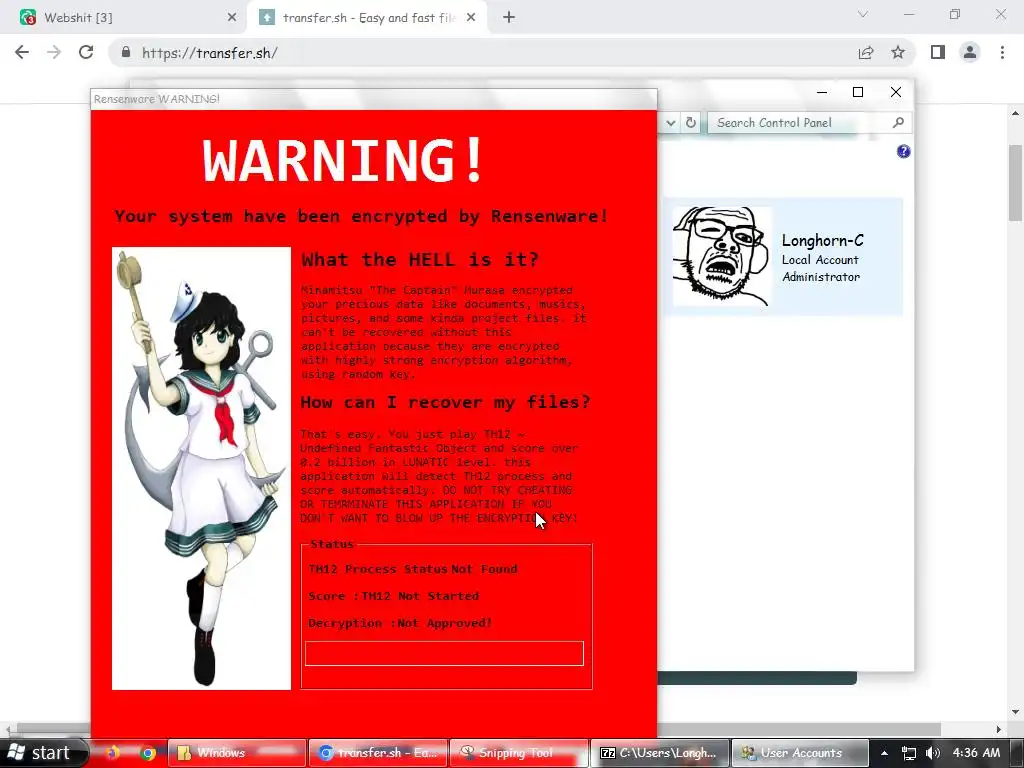Refresh the Control Panel address bar
Image resolution: width=1024 pixels, height=768 pixels.
[x=691, y=122]
